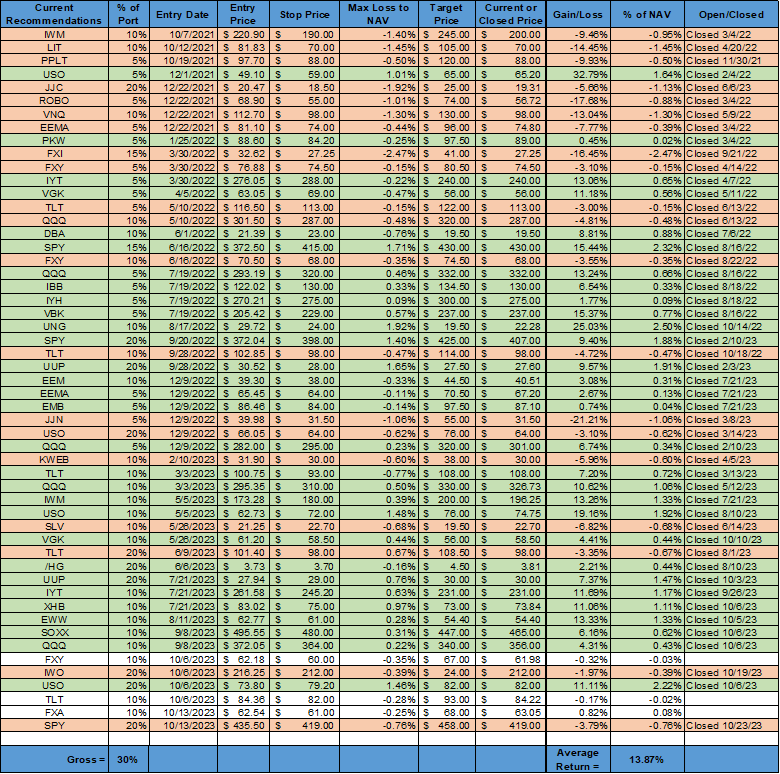The height and width of the screenshot is (774, 780).
Task: Select the entry date 9/20/2022
Action: point(183,340)
